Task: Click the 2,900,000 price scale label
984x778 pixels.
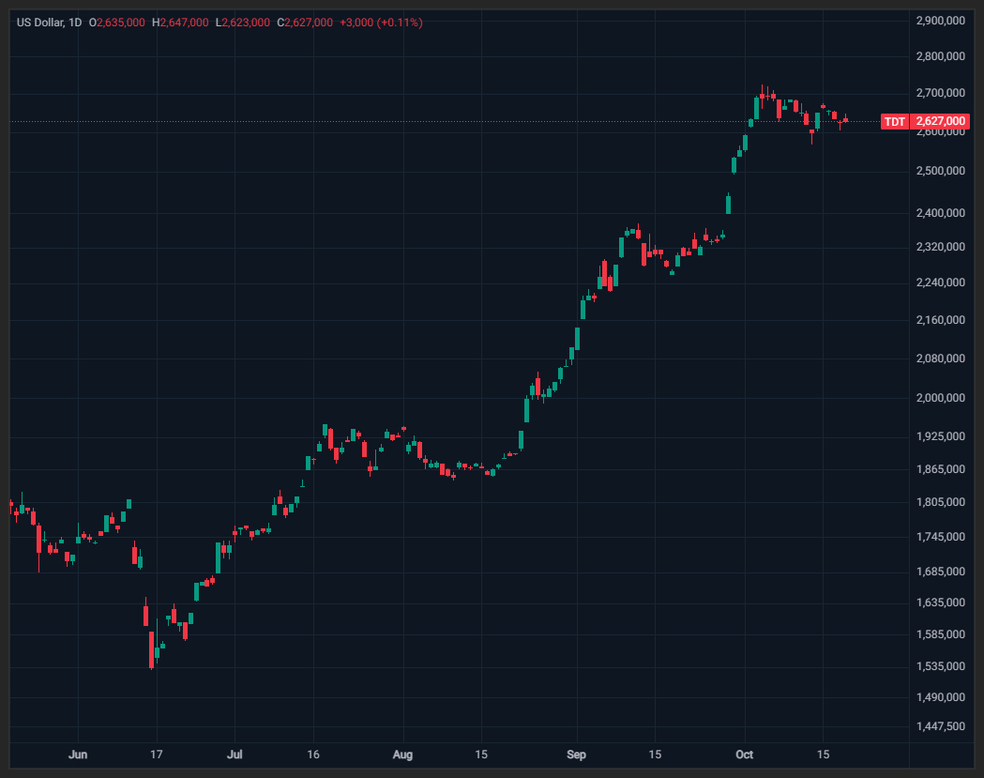Action: click(x=941, y=21)
